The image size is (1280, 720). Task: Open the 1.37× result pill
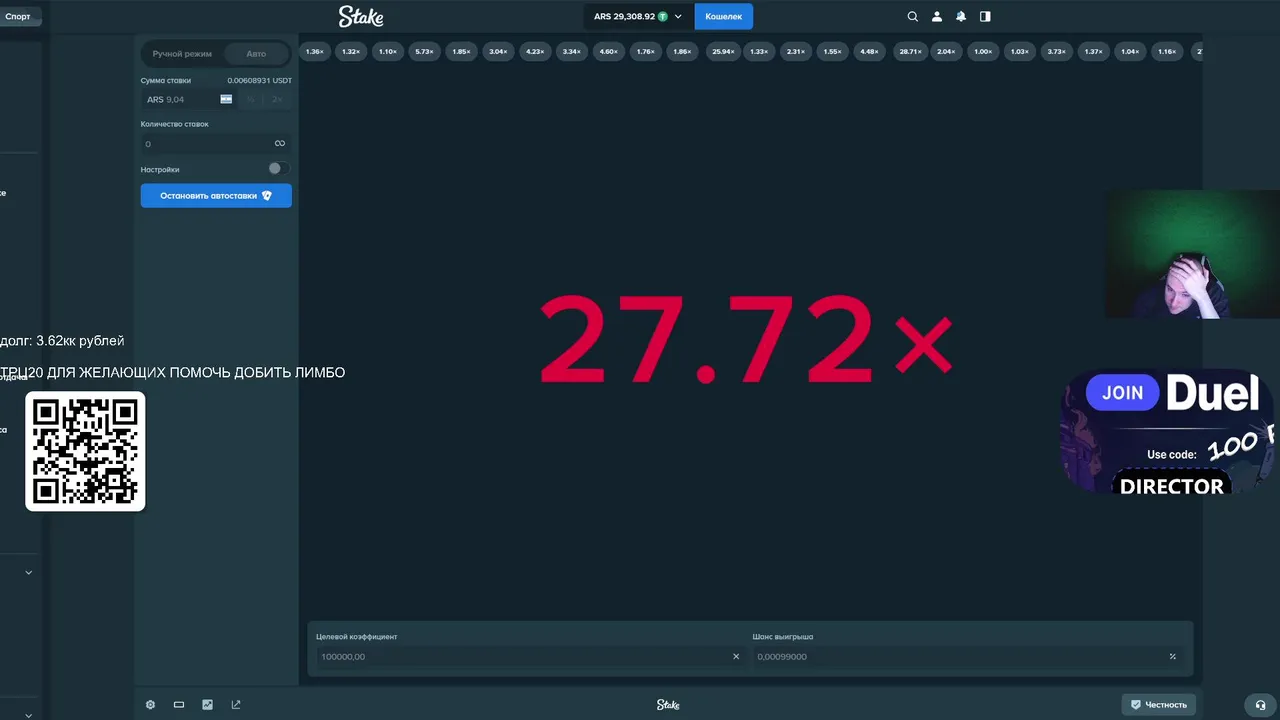1093,51
